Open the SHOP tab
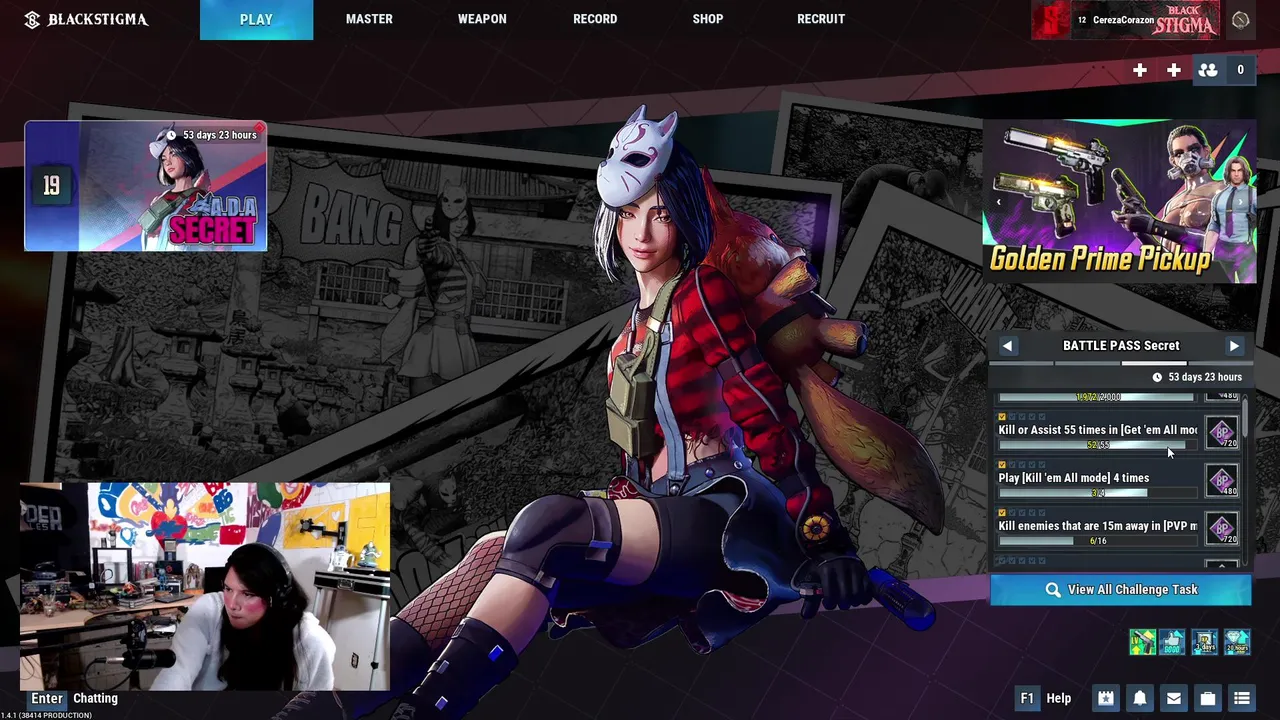This screenshot has width=1280, height=720. (x=708, y=19)
